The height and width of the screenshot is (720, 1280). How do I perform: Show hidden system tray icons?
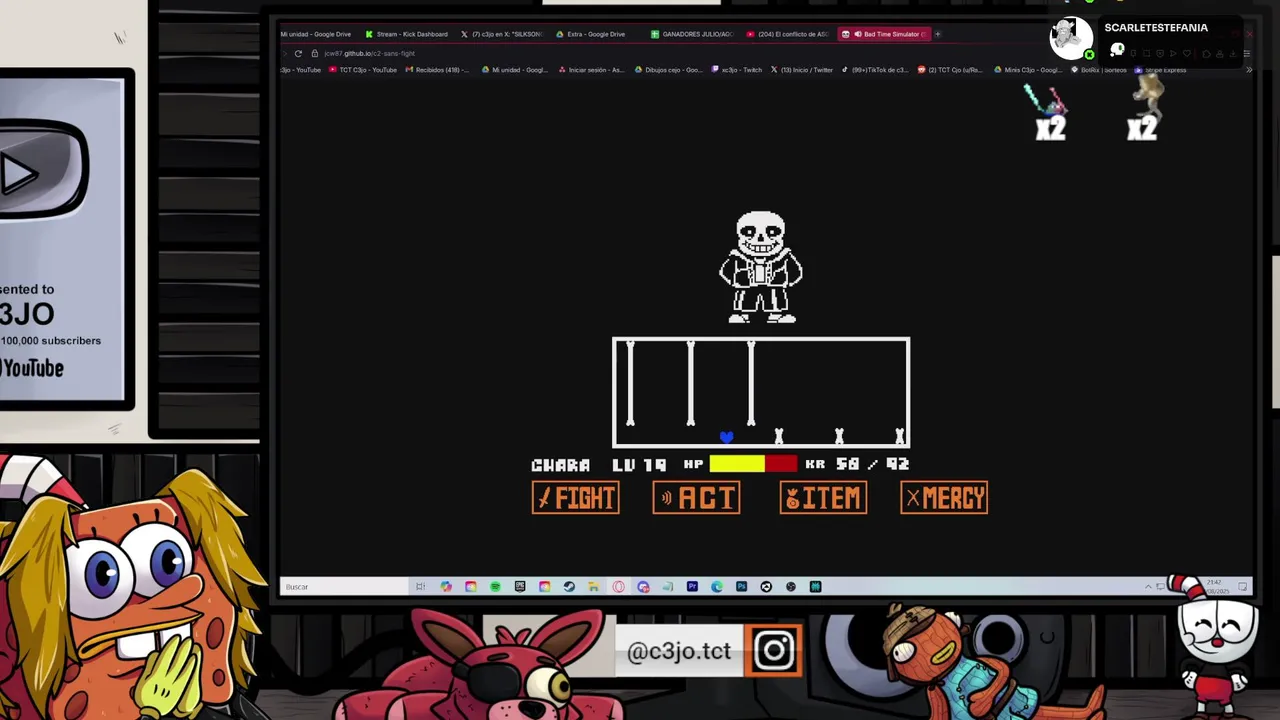point(1148,587)
